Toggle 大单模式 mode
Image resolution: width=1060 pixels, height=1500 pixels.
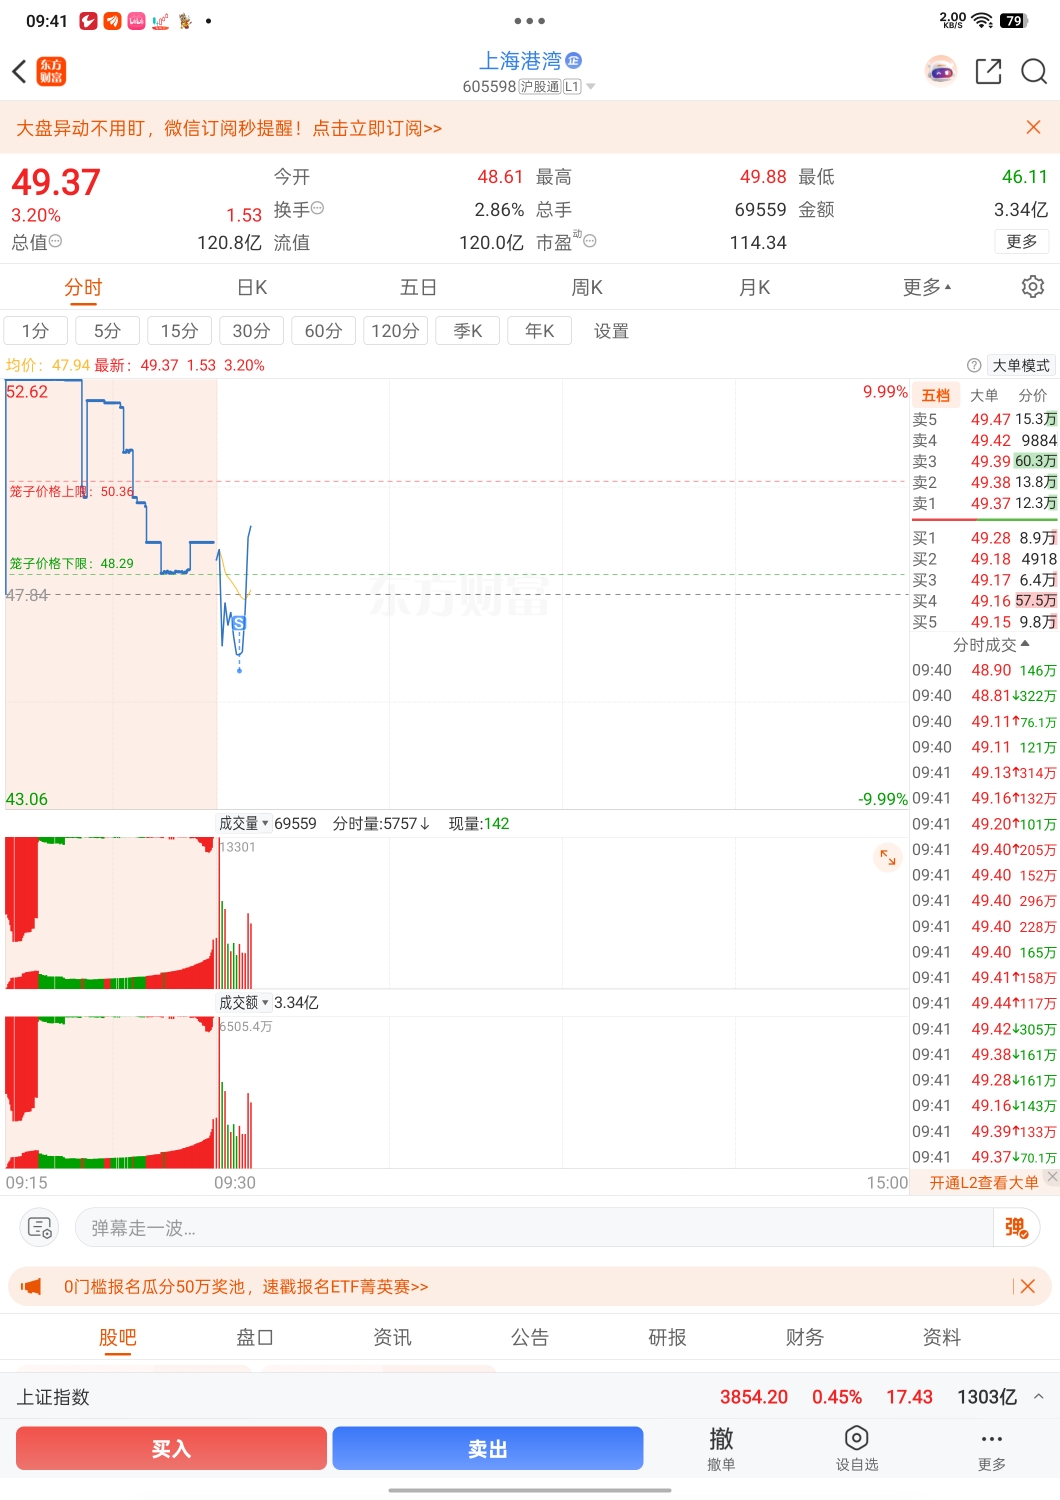(1021, 365)
